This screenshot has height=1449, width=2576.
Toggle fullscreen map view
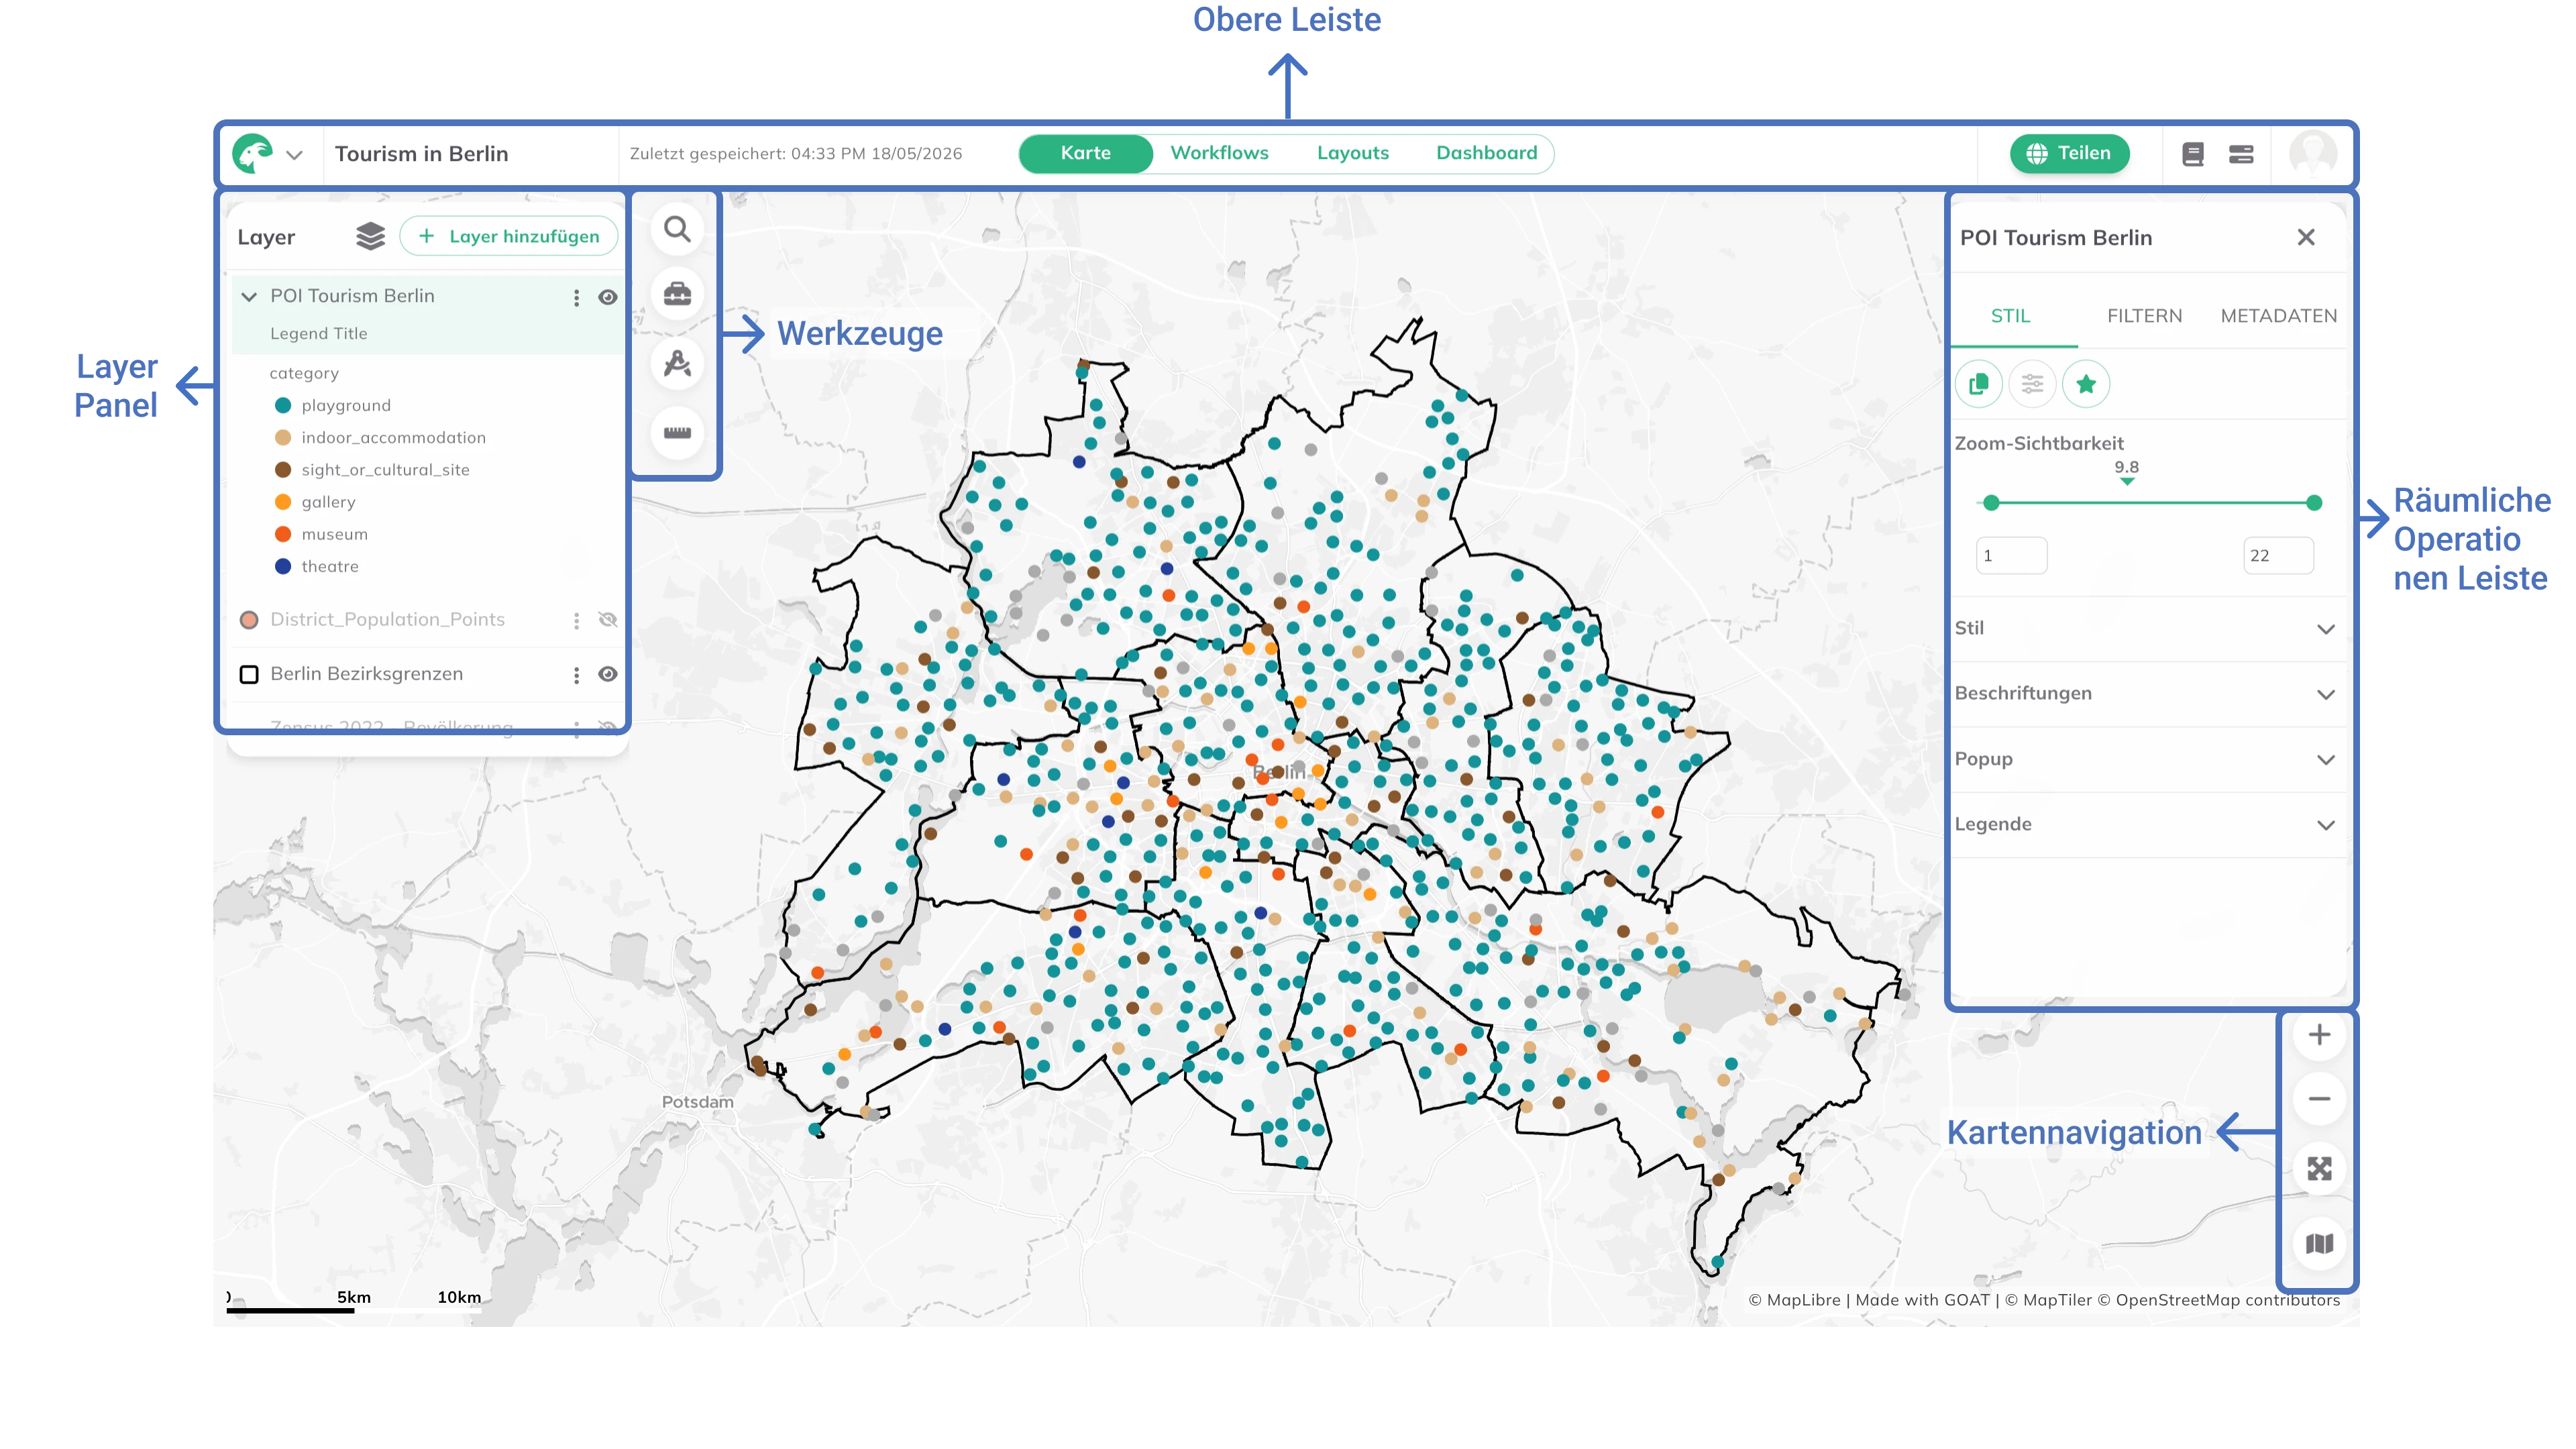(2319, 1169)
